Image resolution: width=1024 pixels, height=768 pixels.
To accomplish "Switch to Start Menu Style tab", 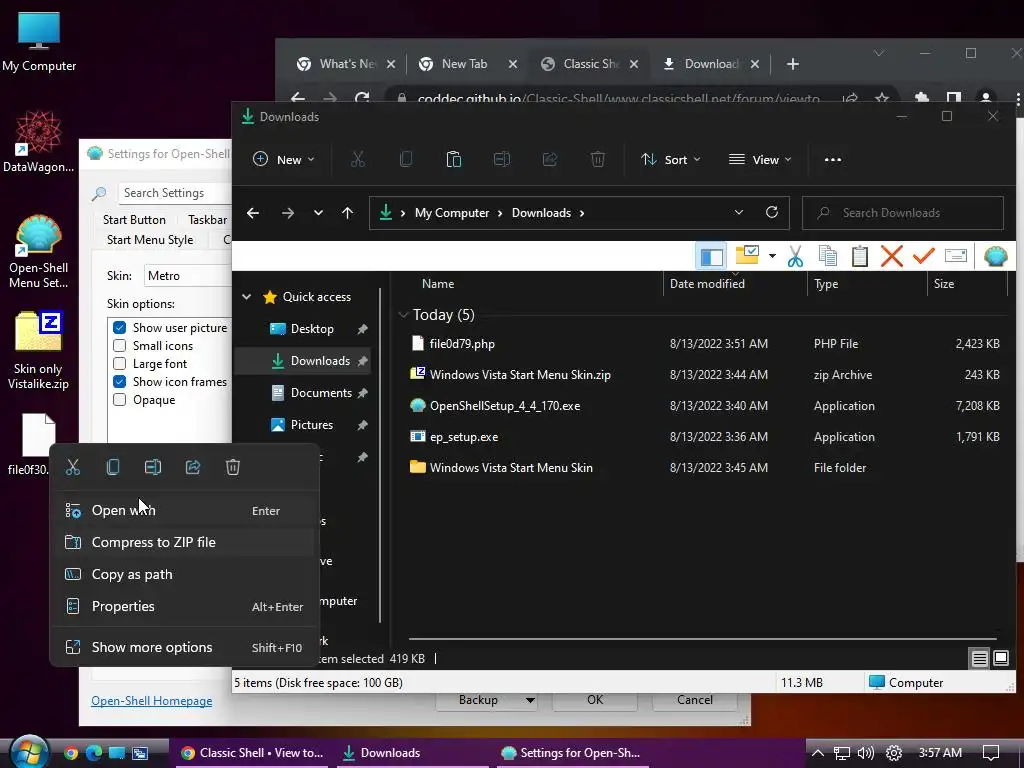I will 150,240.
